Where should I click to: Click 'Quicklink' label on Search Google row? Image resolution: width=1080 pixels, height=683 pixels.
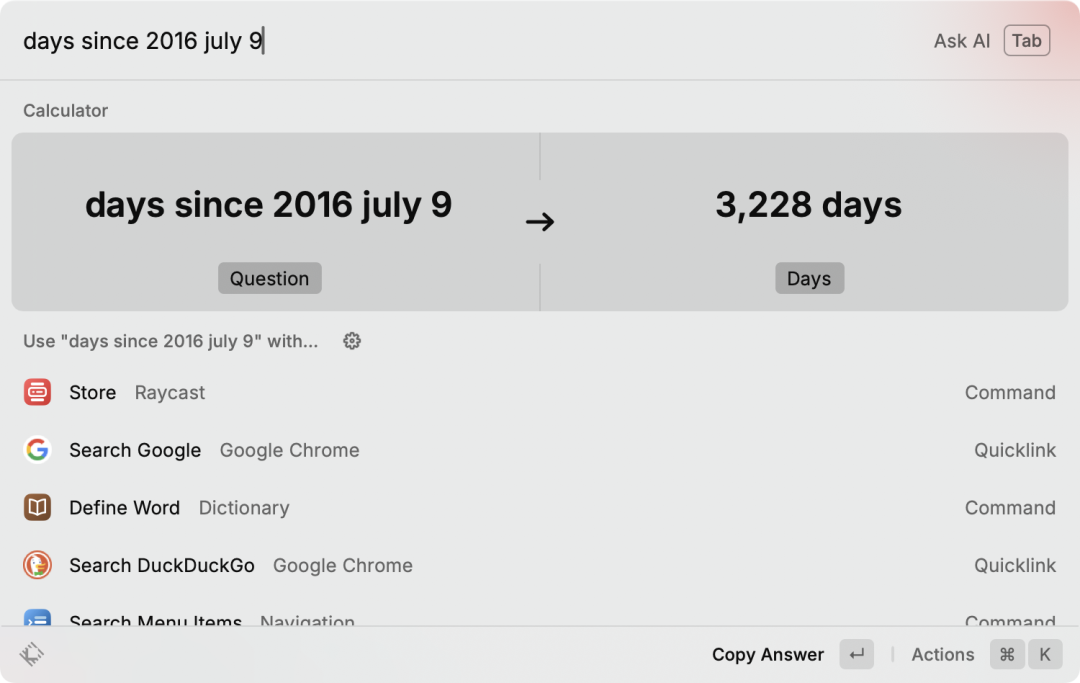(1015, 450)
